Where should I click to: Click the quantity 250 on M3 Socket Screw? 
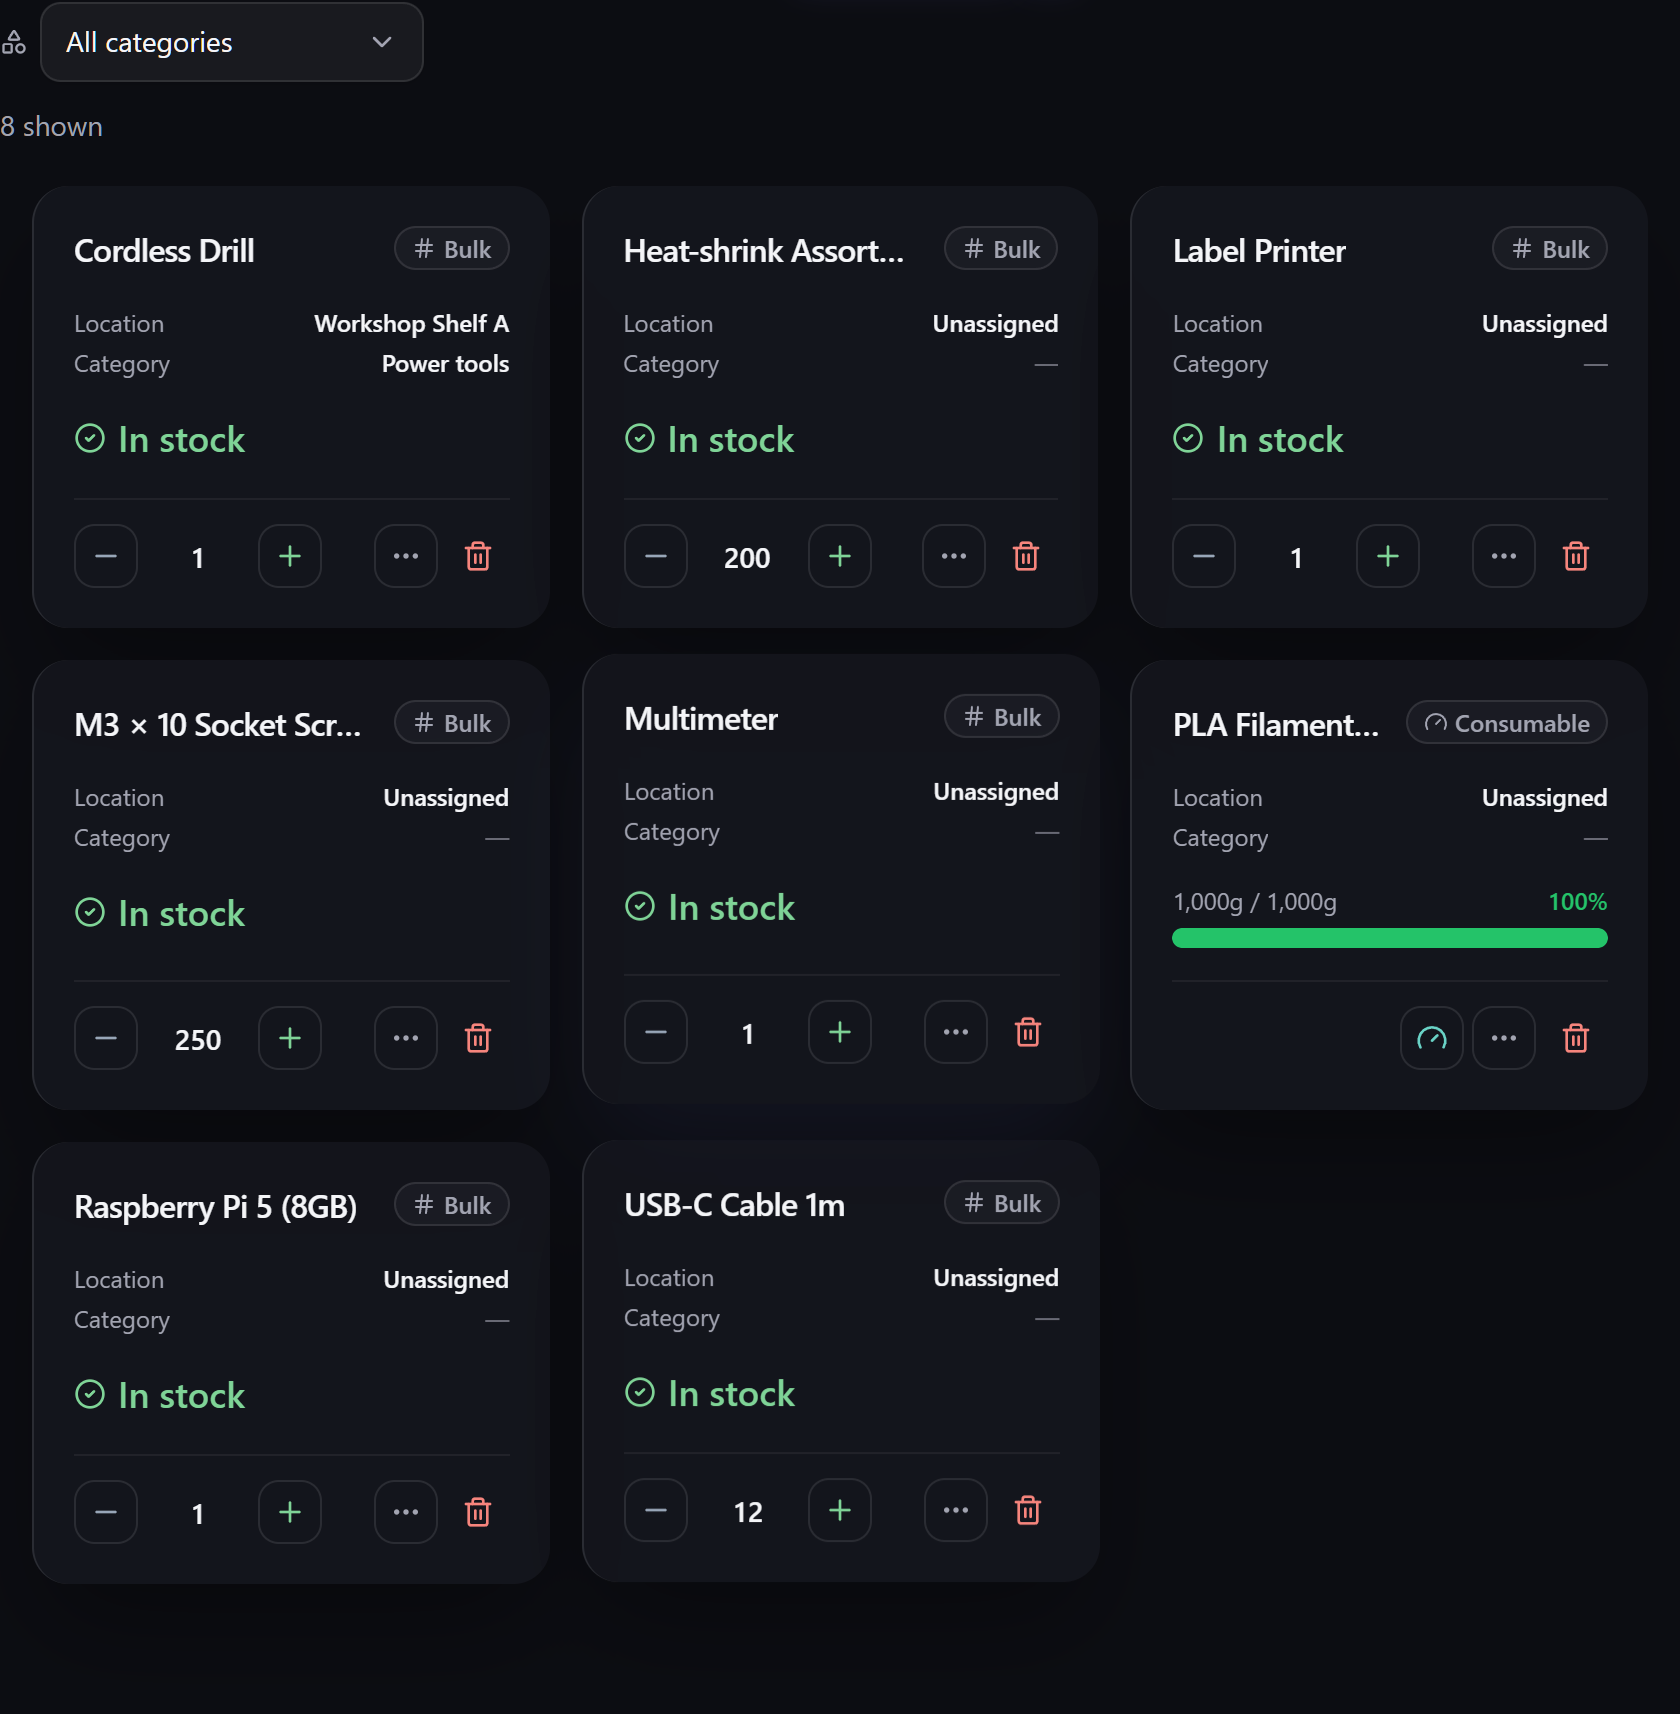click(x=198, y=1040)
